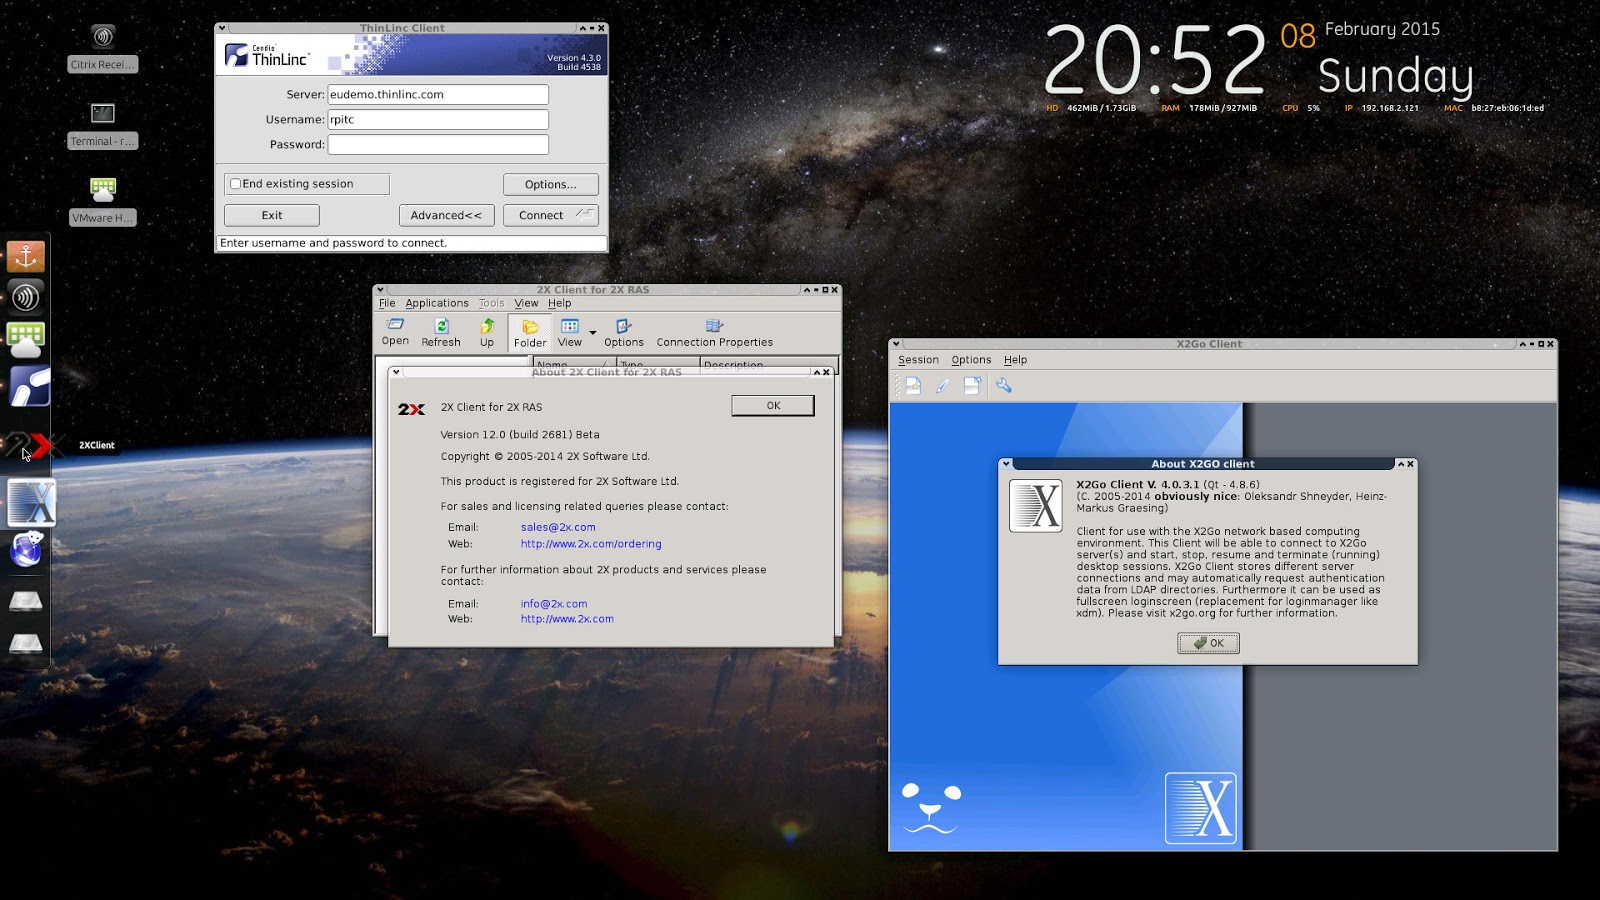Screen dimensions: 1600x900
Task: Launch 2XClient from the dock
Action: [x=34, y=445]
